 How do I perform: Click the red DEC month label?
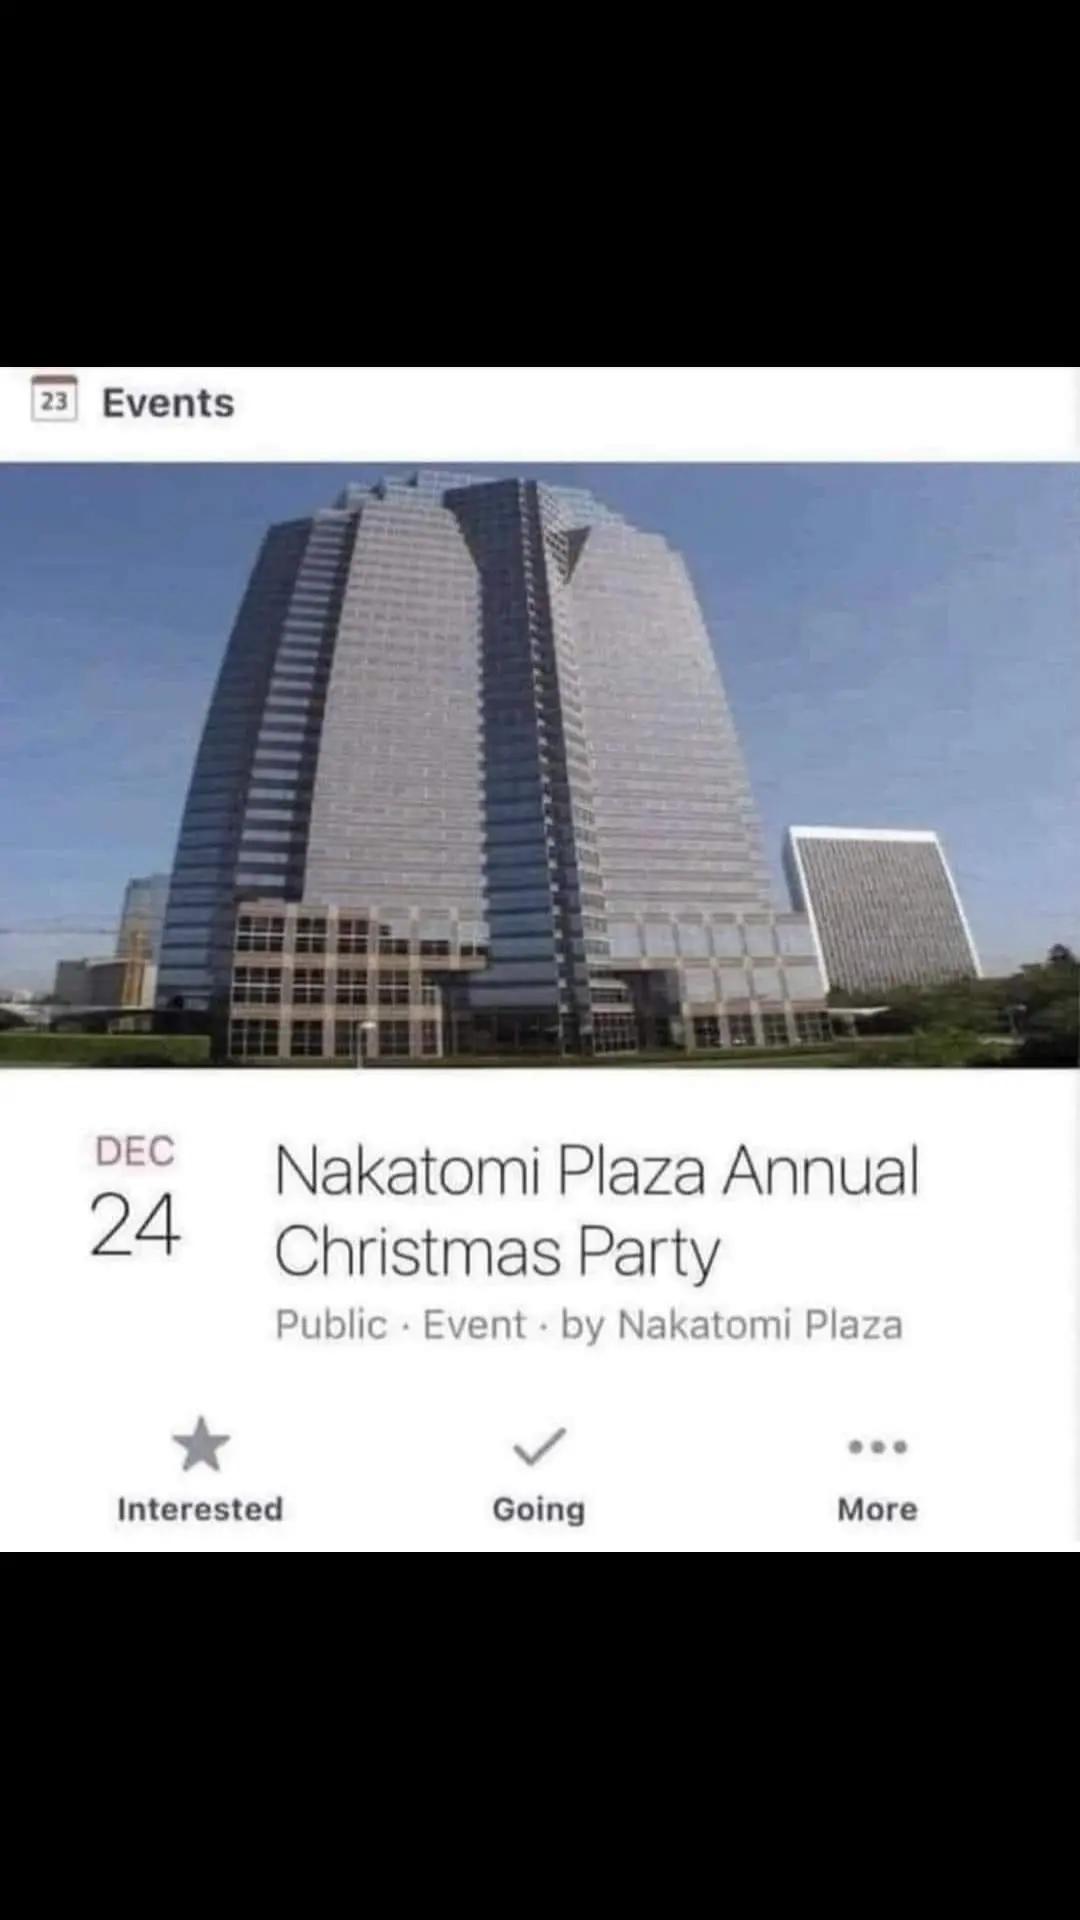coord(135,1151)
